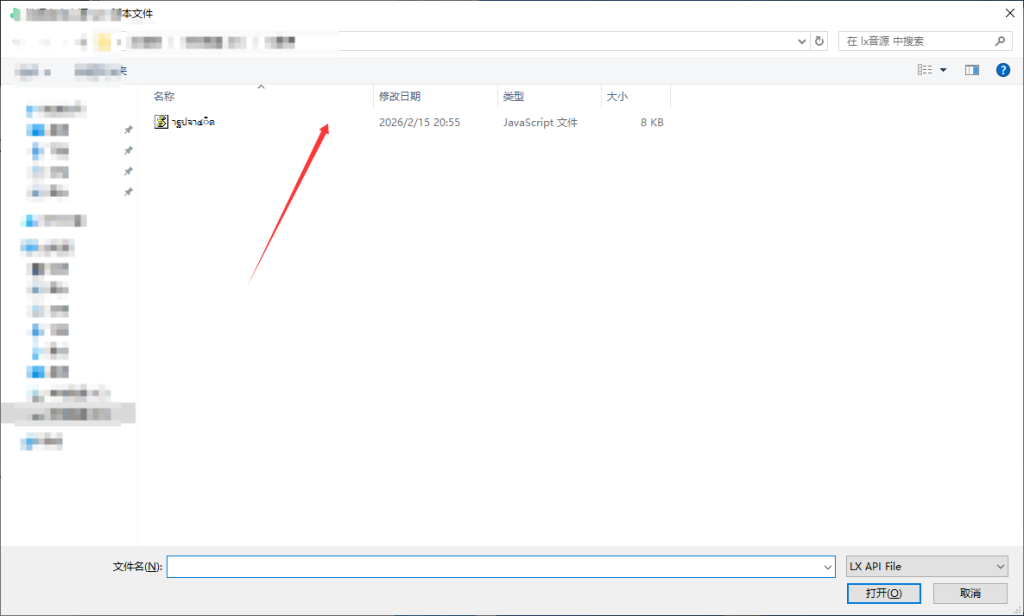Click the 打开(O) button
The image size is (1024, 616).
click(x=884, y=593)
